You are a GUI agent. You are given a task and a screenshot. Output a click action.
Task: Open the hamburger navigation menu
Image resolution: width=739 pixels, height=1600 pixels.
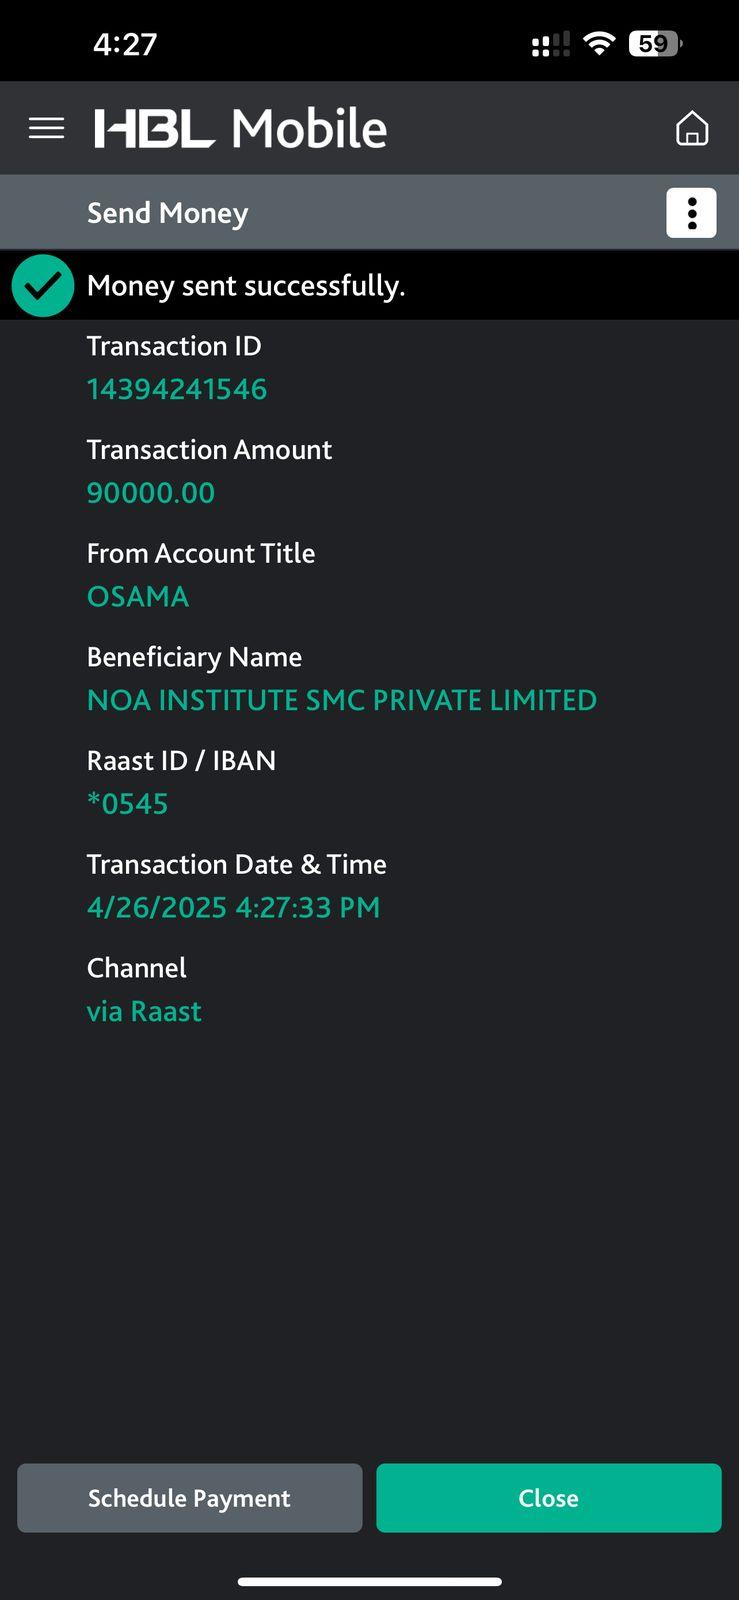point(46,128)
